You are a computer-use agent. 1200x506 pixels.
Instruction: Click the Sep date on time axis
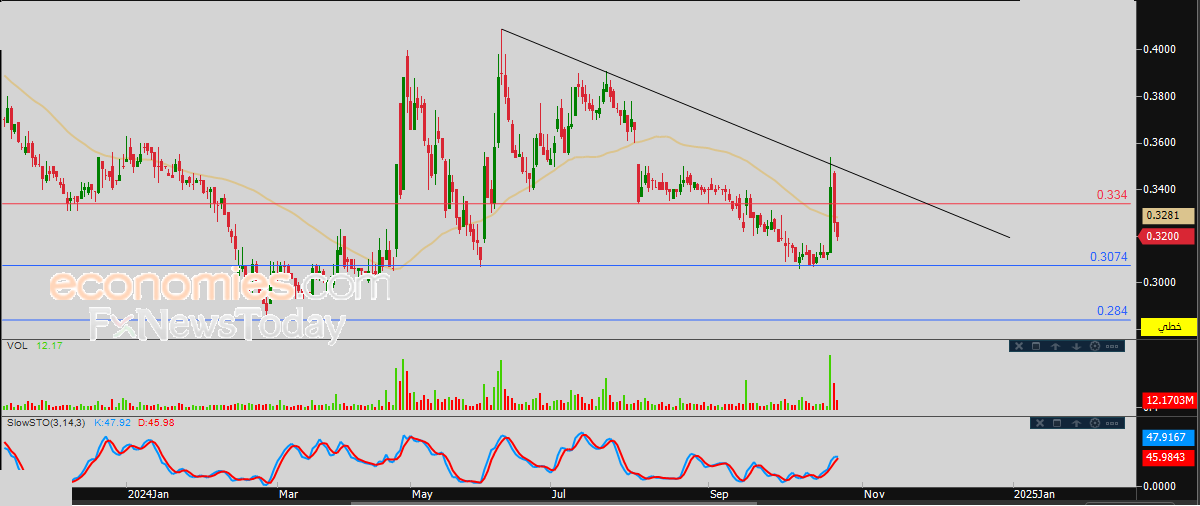[719, 494]
